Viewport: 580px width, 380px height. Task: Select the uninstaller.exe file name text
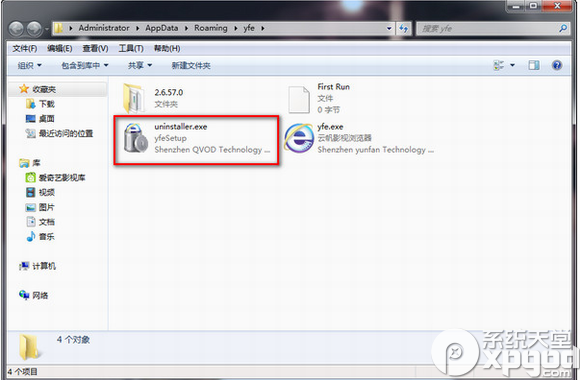181,127
